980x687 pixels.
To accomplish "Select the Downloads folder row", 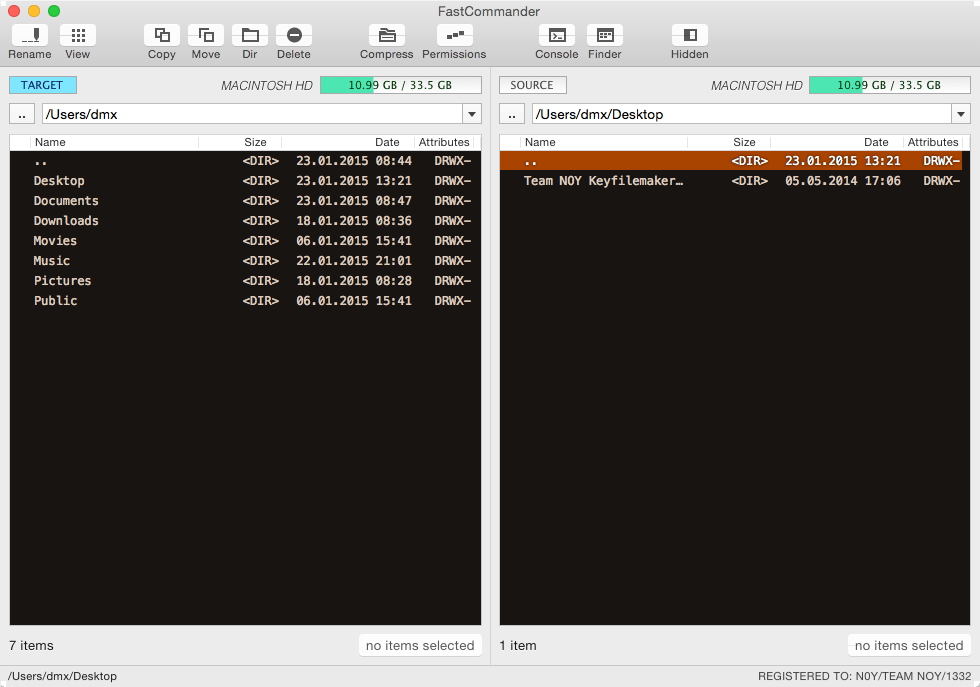I will click(245, 221).
